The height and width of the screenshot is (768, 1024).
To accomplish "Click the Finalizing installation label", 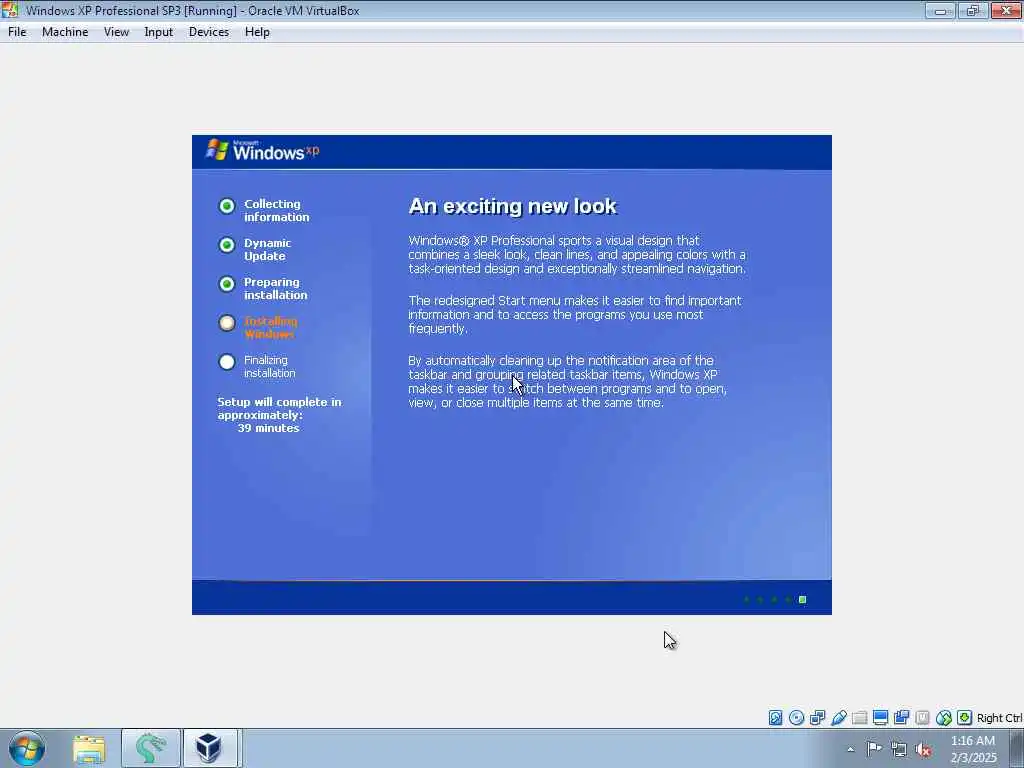I will tap(270, 366).
